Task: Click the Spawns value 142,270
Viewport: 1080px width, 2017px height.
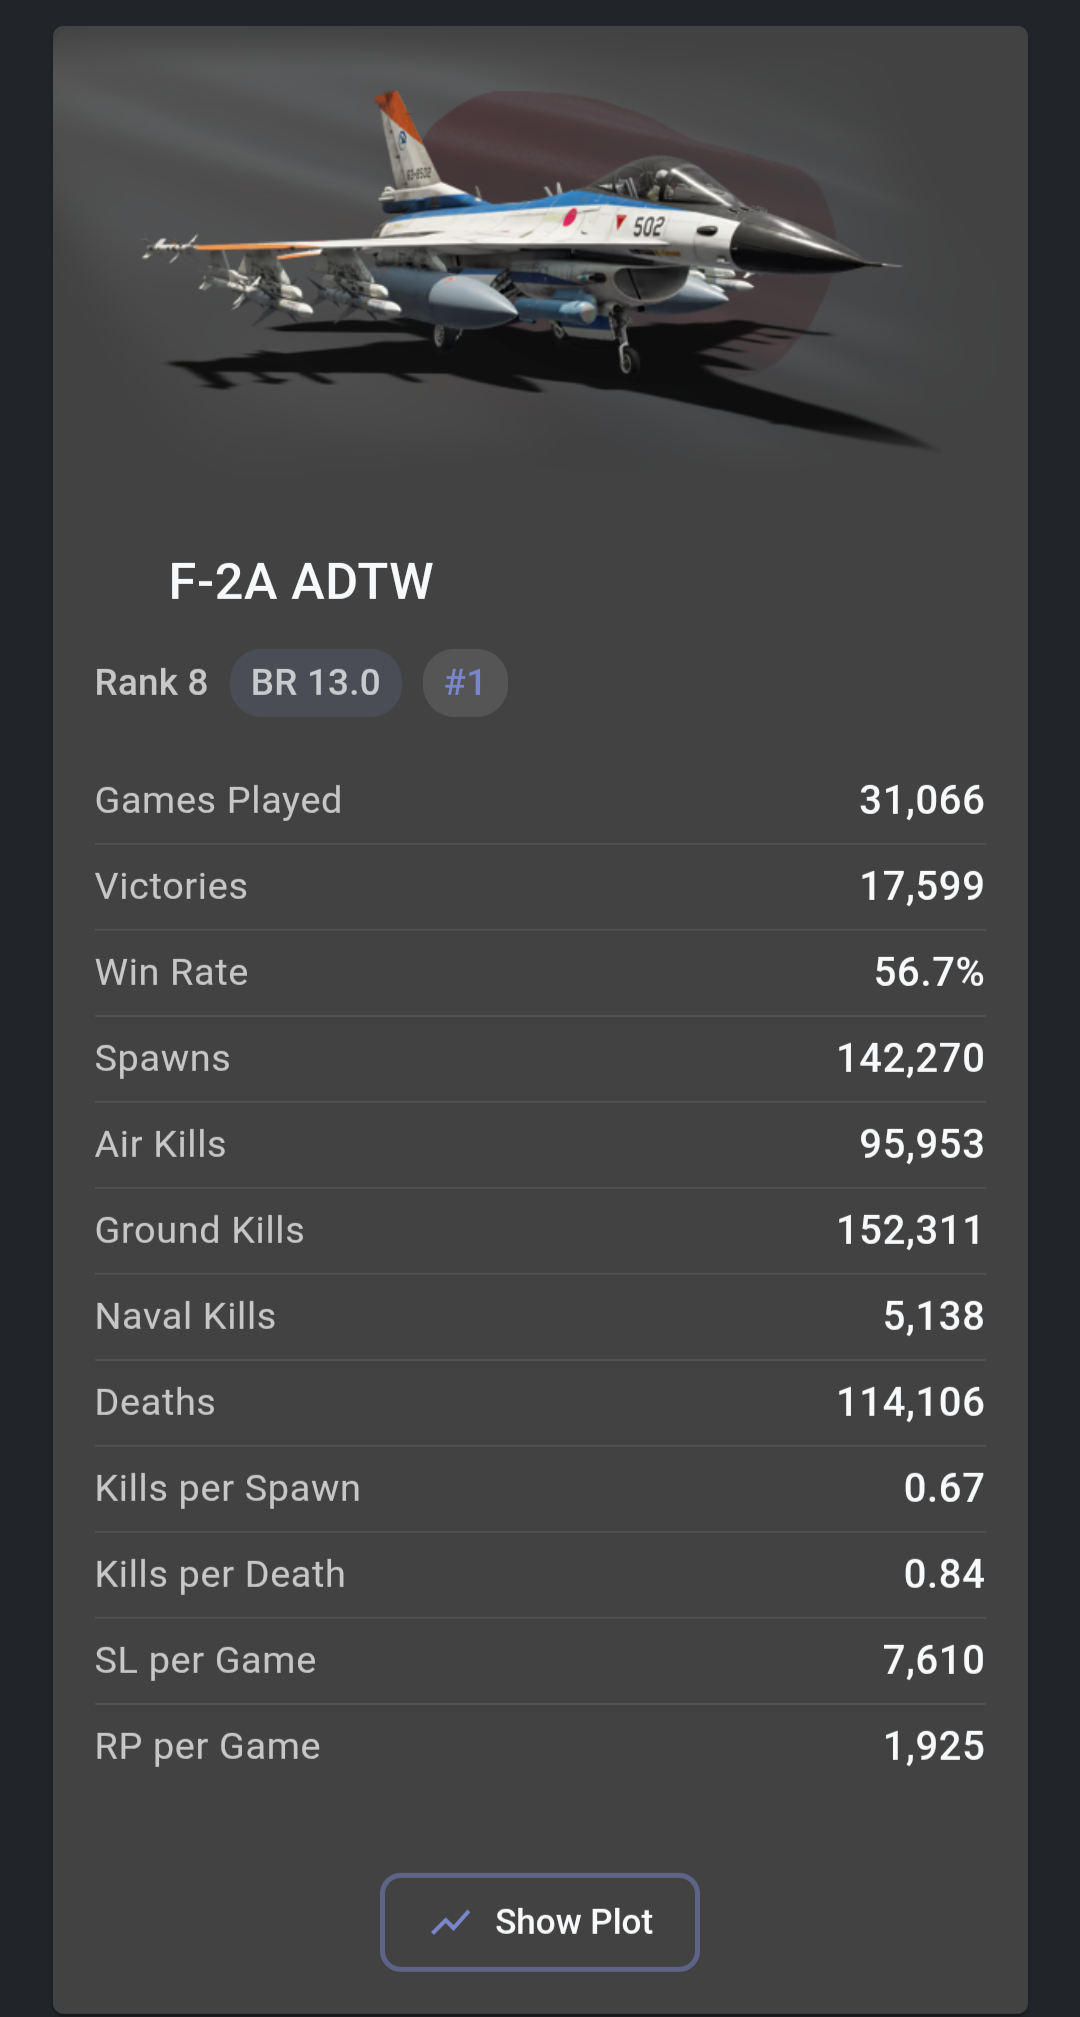Action: (910, 1058)
